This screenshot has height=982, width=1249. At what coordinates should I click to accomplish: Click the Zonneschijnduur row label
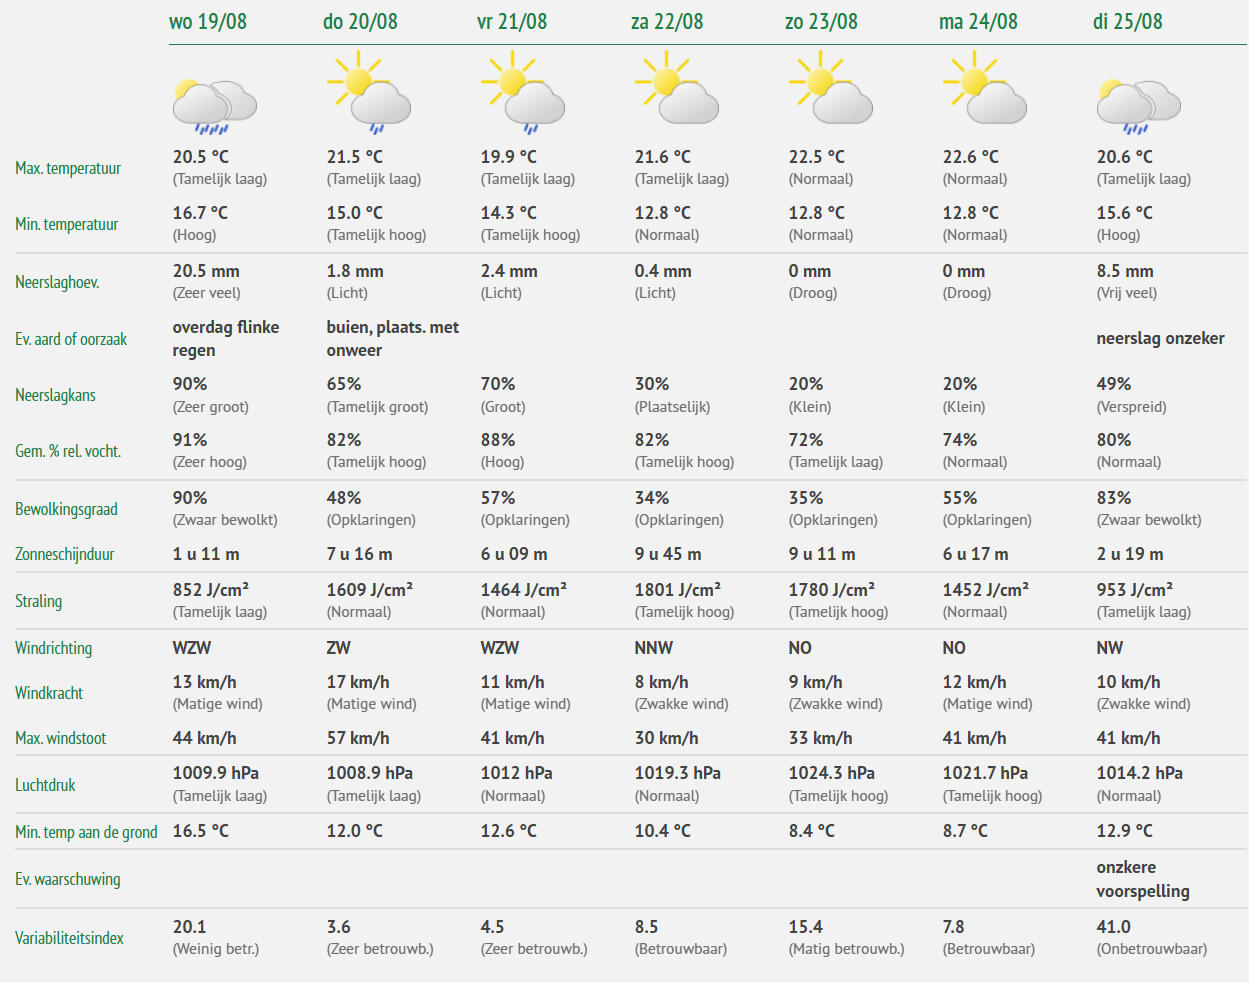65,554
